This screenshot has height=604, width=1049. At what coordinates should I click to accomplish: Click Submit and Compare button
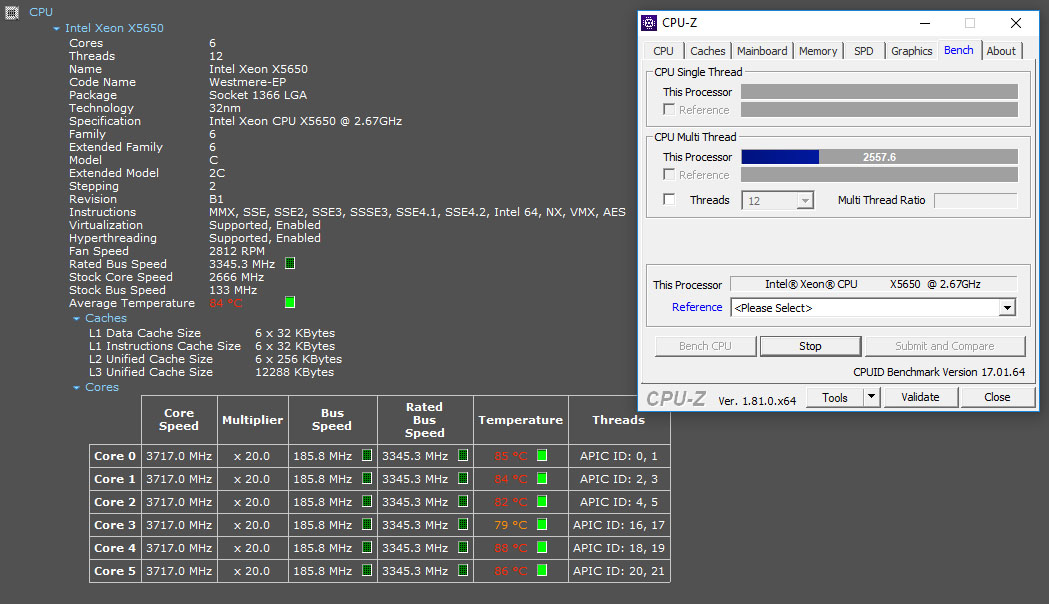945,346
